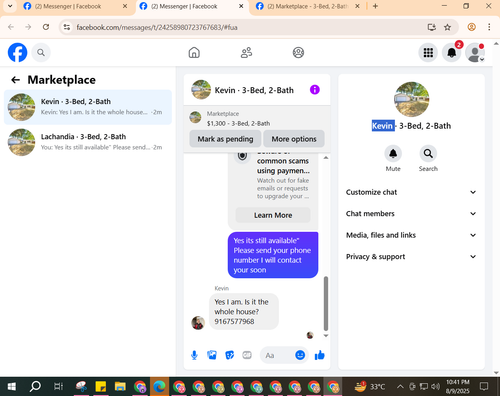Screen dimensions: 500x396
Task: Open the Chrome three-dot menu
Action: [x=489, y=27]
